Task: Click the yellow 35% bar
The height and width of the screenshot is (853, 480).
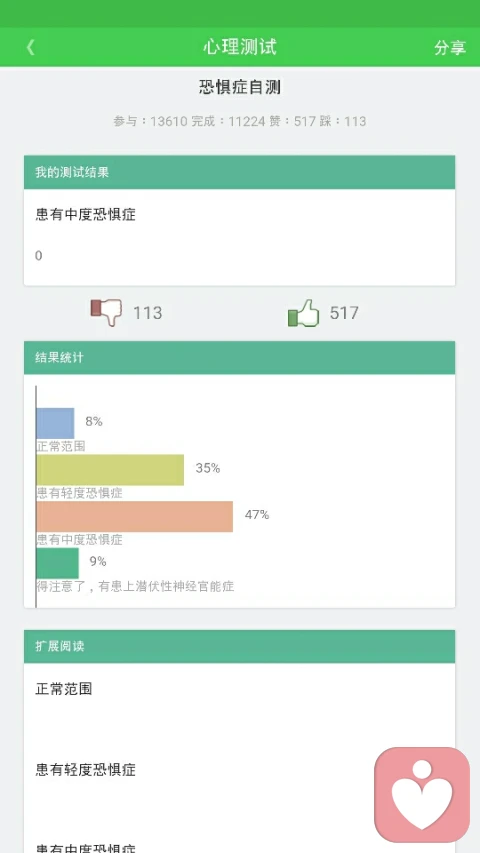Action: [x=110, y=470]
